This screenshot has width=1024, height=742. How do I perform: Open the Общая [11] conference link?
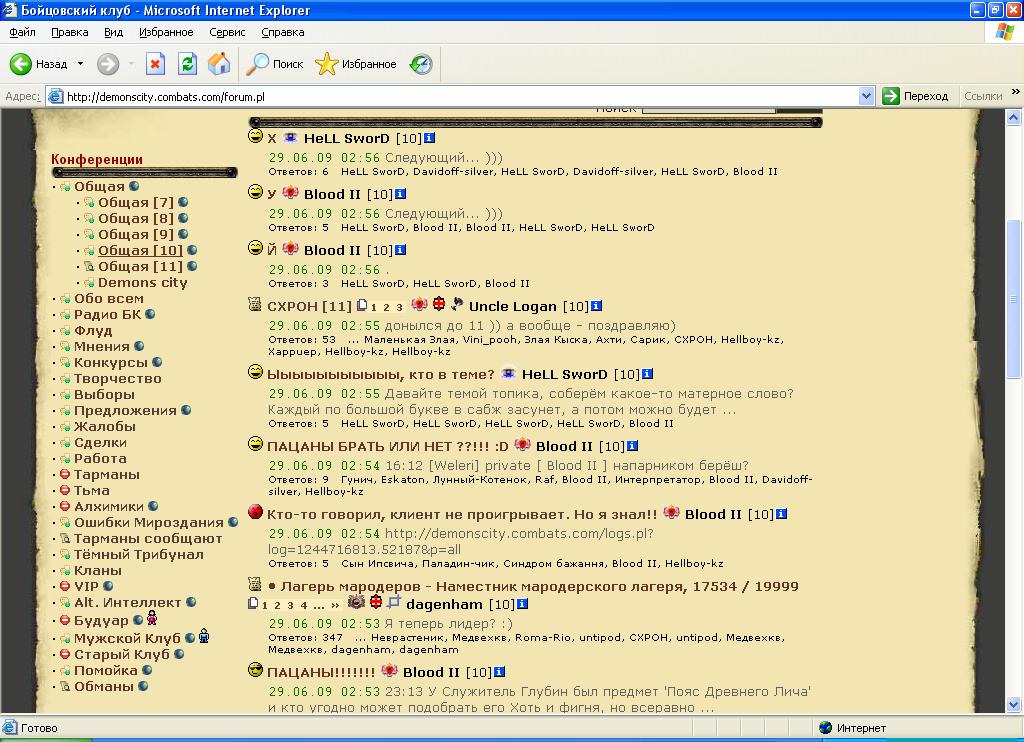pyautogui.click(x=140, y=266)
